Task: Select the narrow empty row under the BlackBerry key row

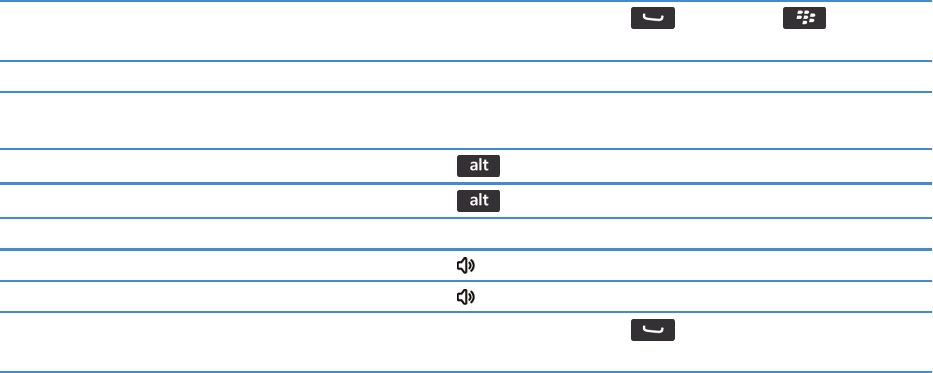Action: 466,76
